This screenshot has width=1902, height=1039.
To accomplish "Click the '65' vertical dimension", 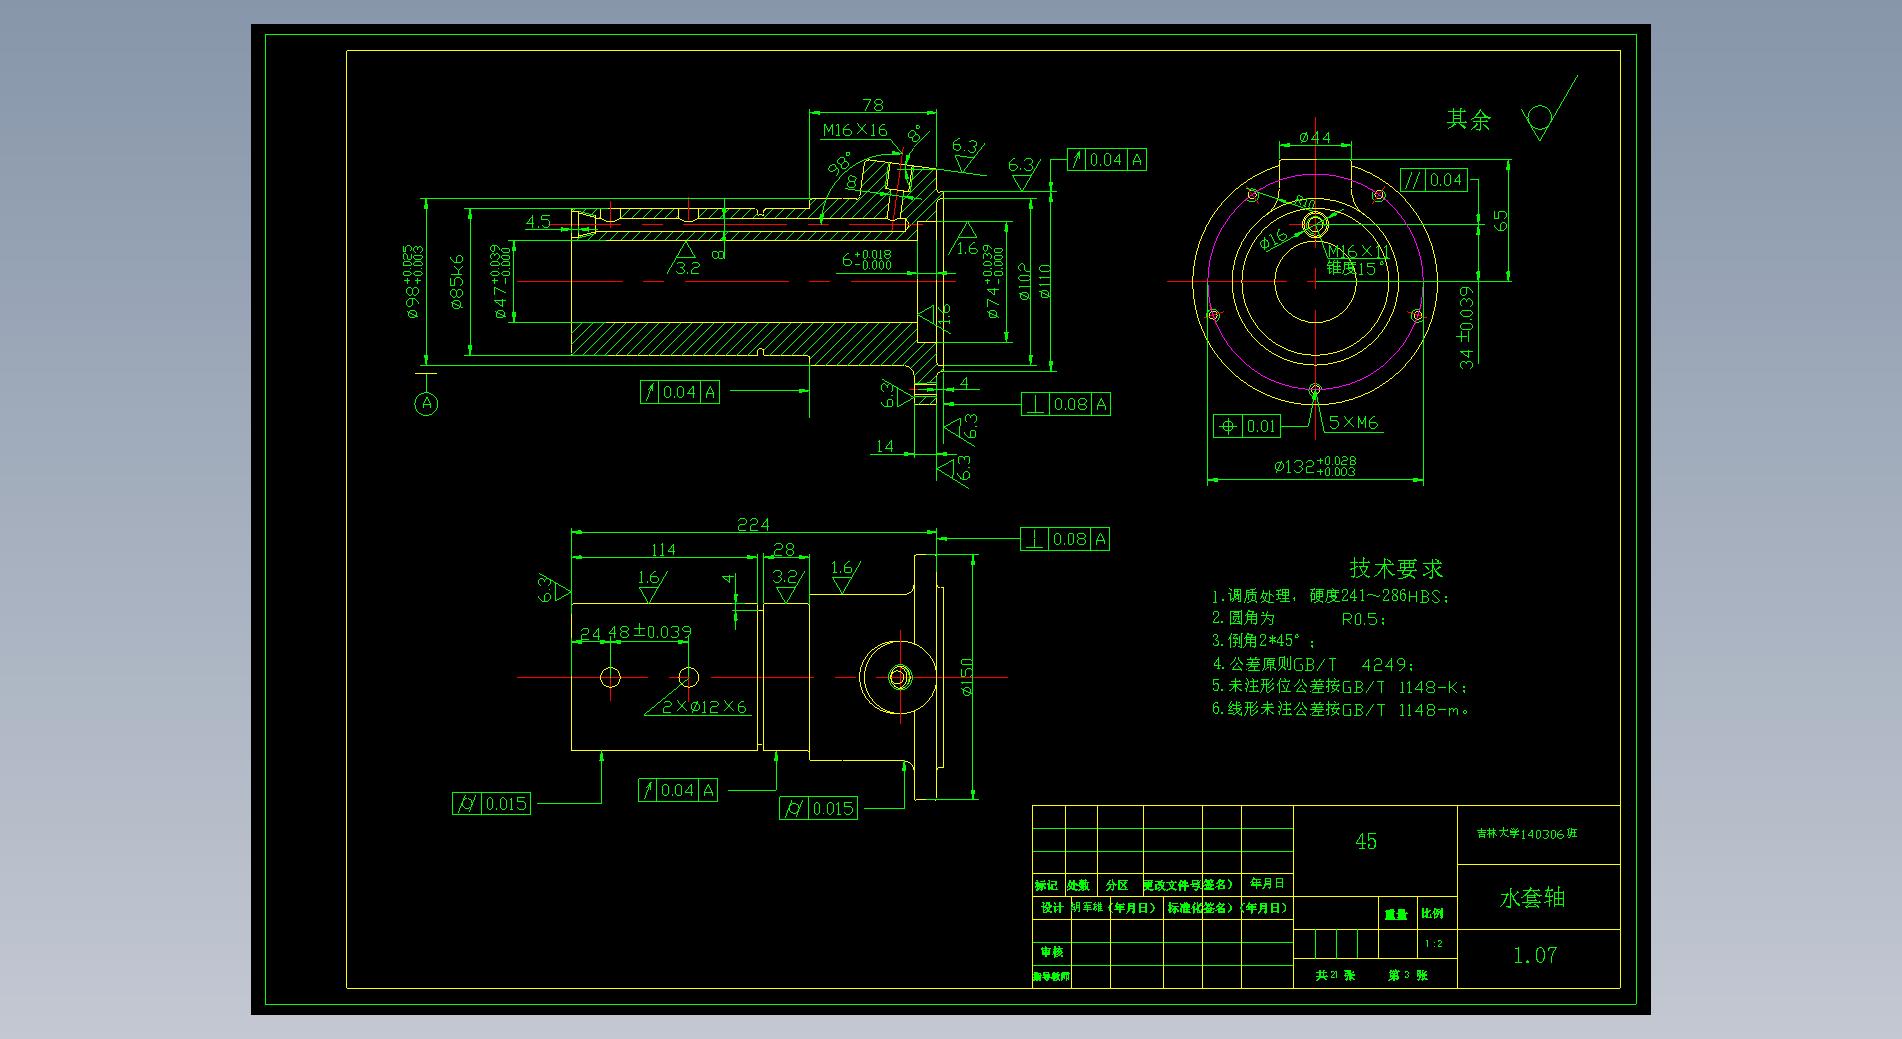I will coord(1500,220).
